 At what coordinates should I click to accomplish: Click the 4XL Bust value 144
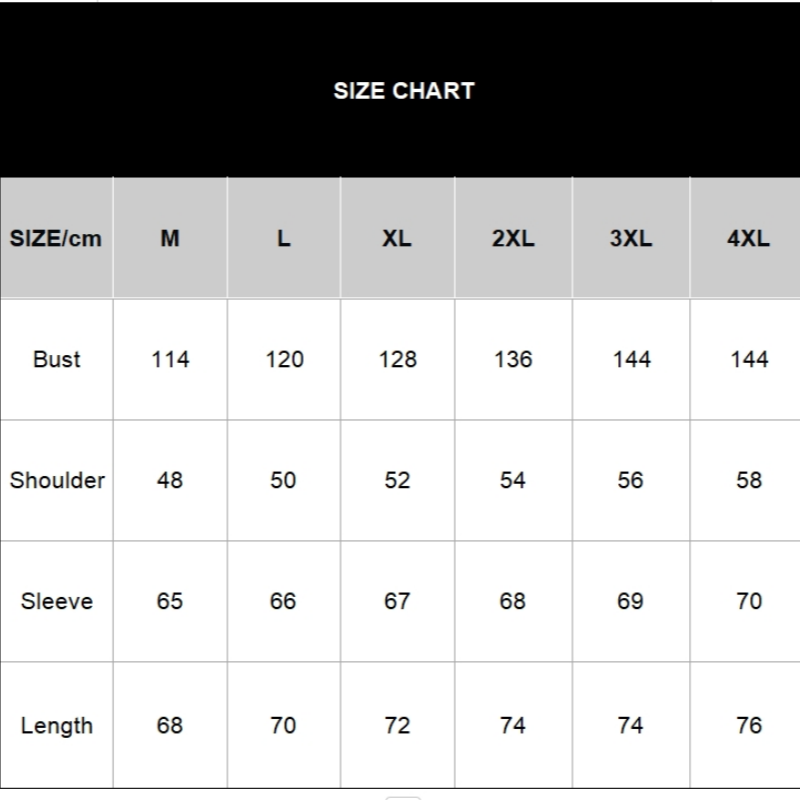pyautogui.click(x=749, y=359)
